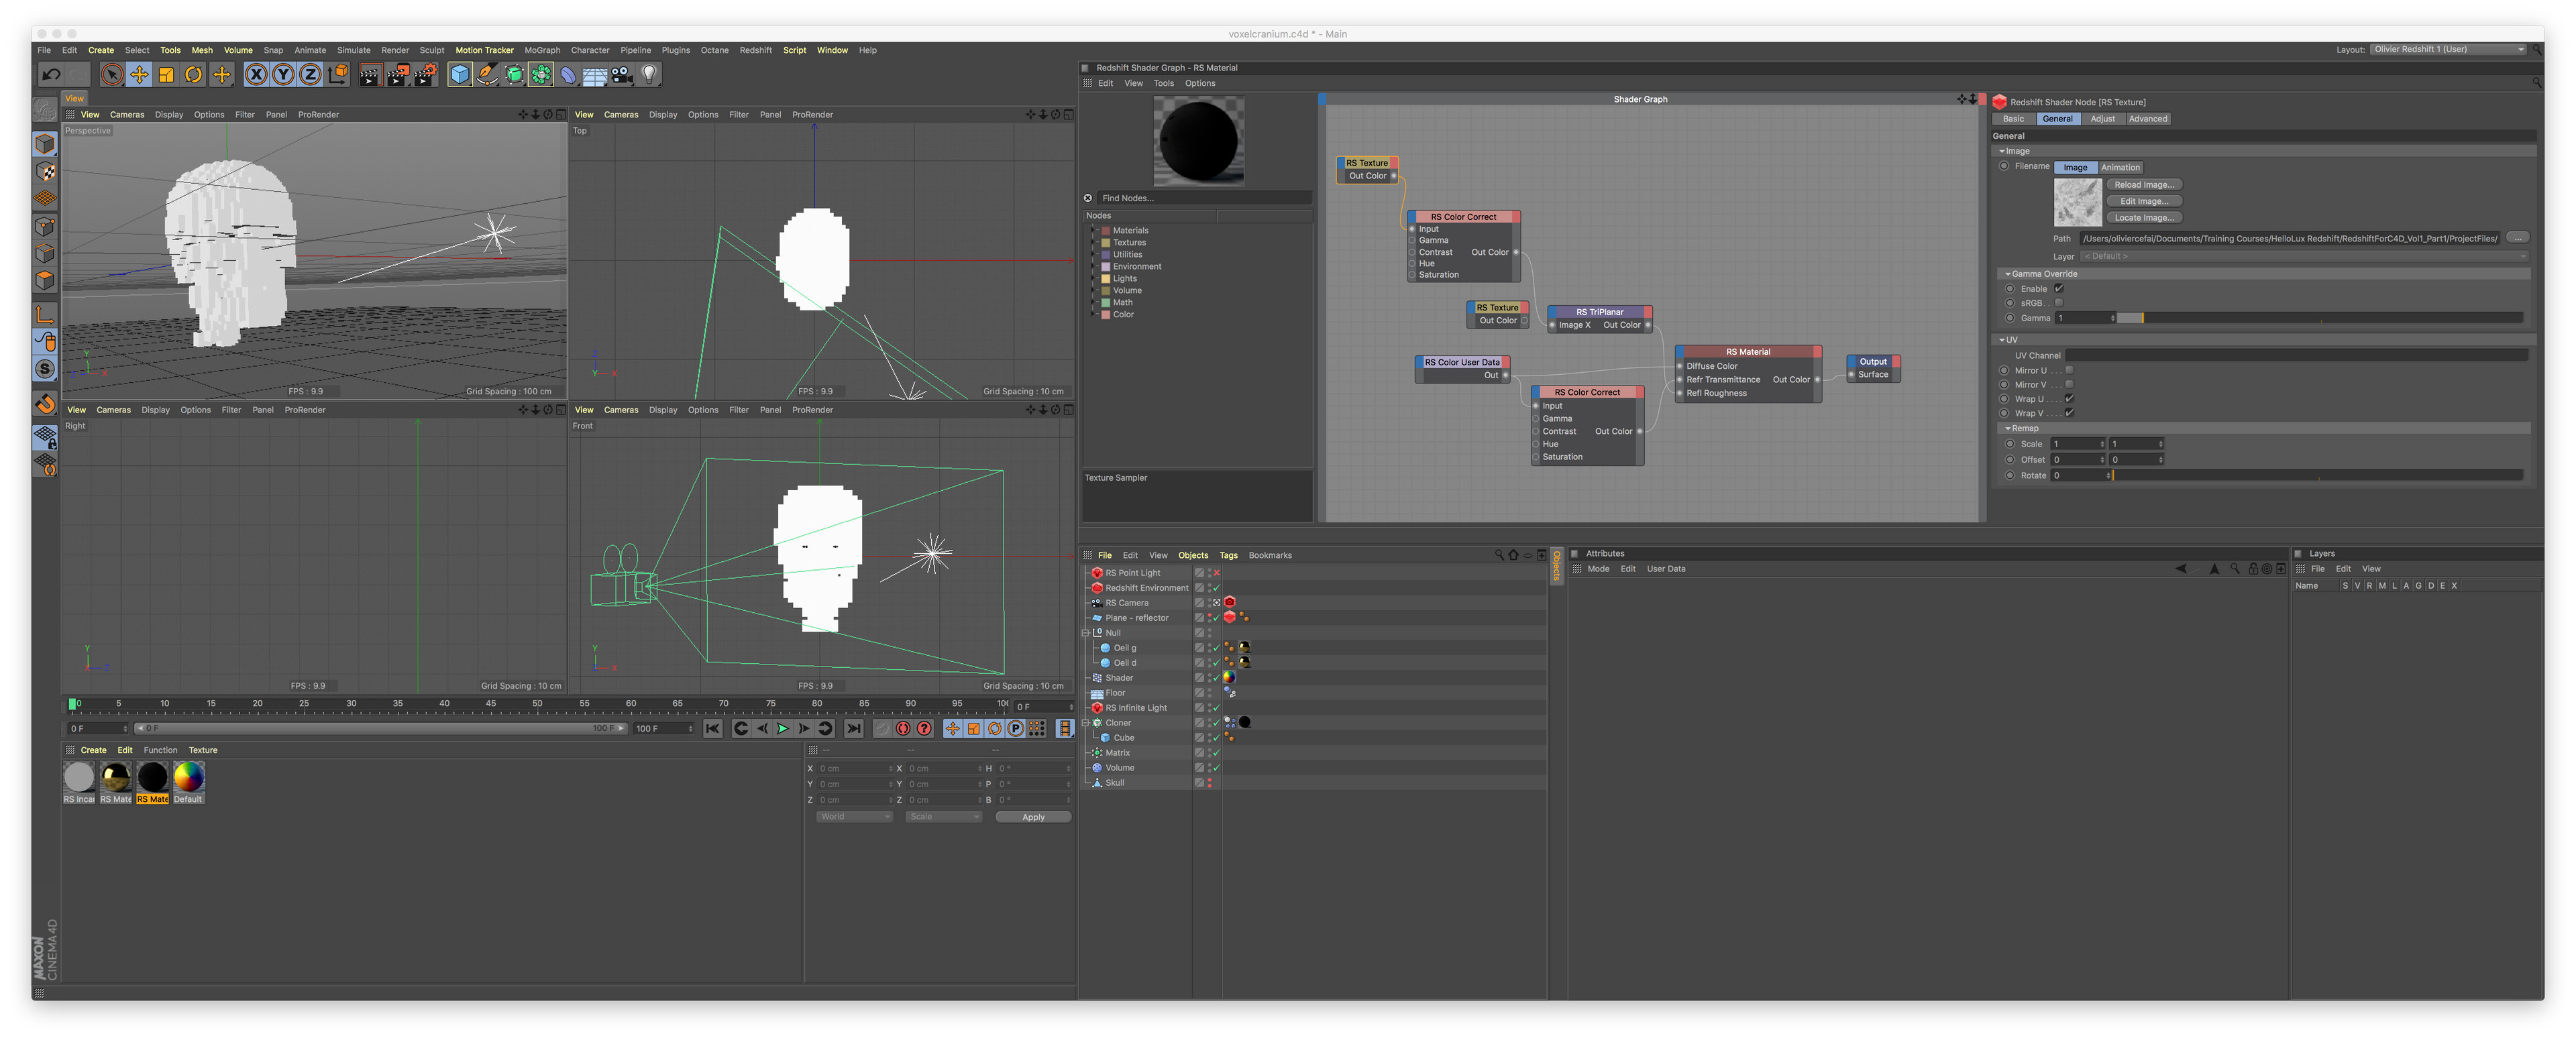This screenshot has height=1038, width=2576.
Task: Click the red Record Active Objects button
Action: pos(903,728)
